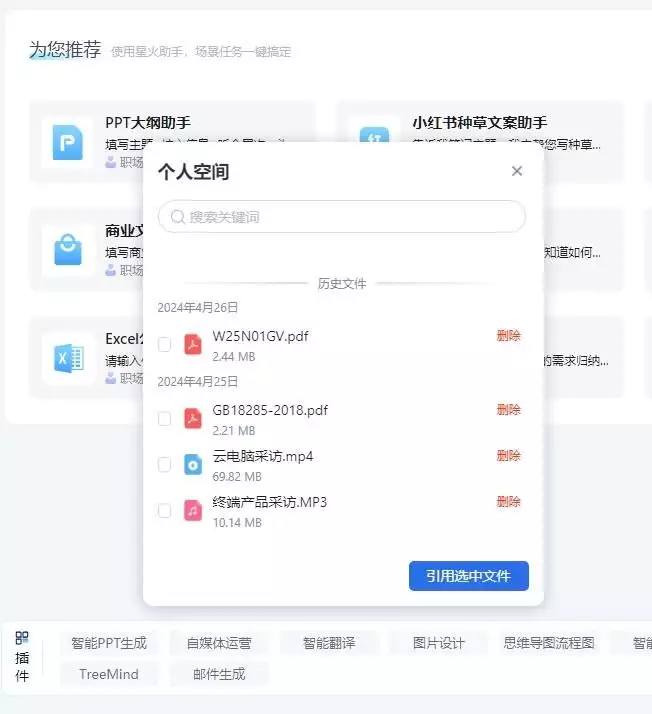Click the music icon of 终端产品采访.MP3
Viewport: 652px width, 714px height.
click(193, 510)
